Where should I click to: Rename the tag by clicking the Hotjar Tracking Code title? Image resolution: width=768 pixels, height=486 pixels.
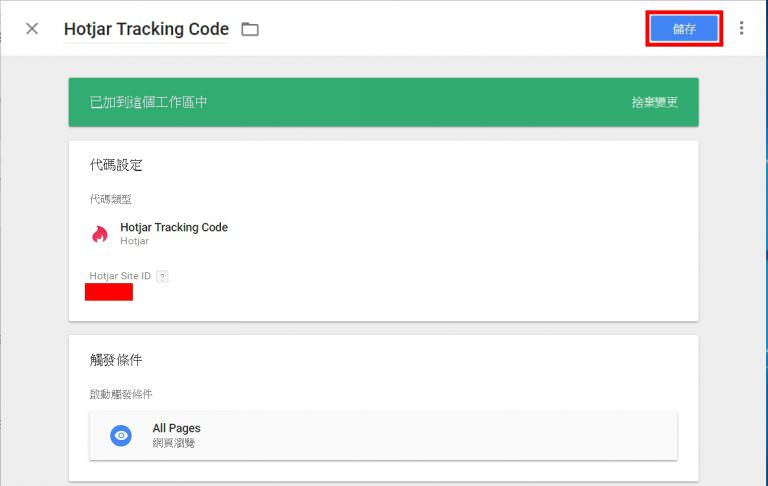(146, 29)
